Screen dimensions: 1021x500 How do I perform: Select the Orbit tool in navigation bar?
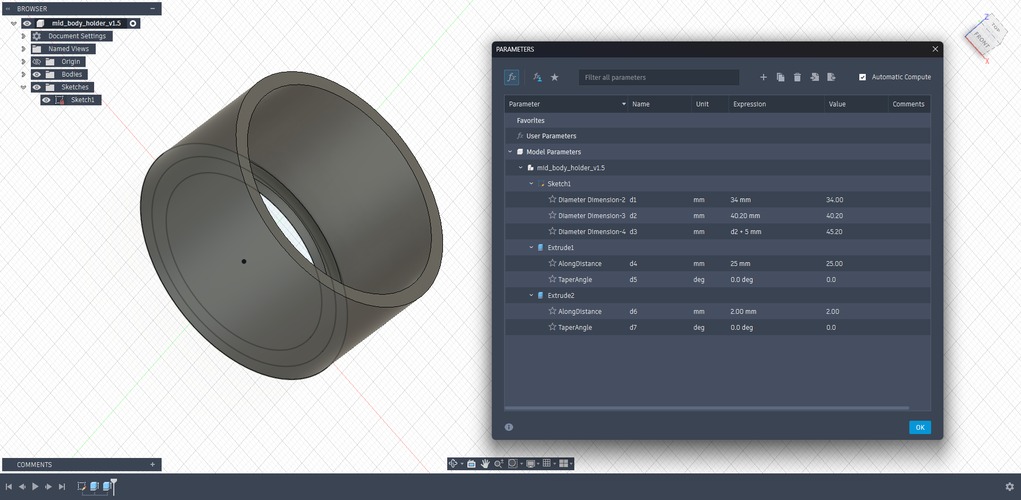454,464
